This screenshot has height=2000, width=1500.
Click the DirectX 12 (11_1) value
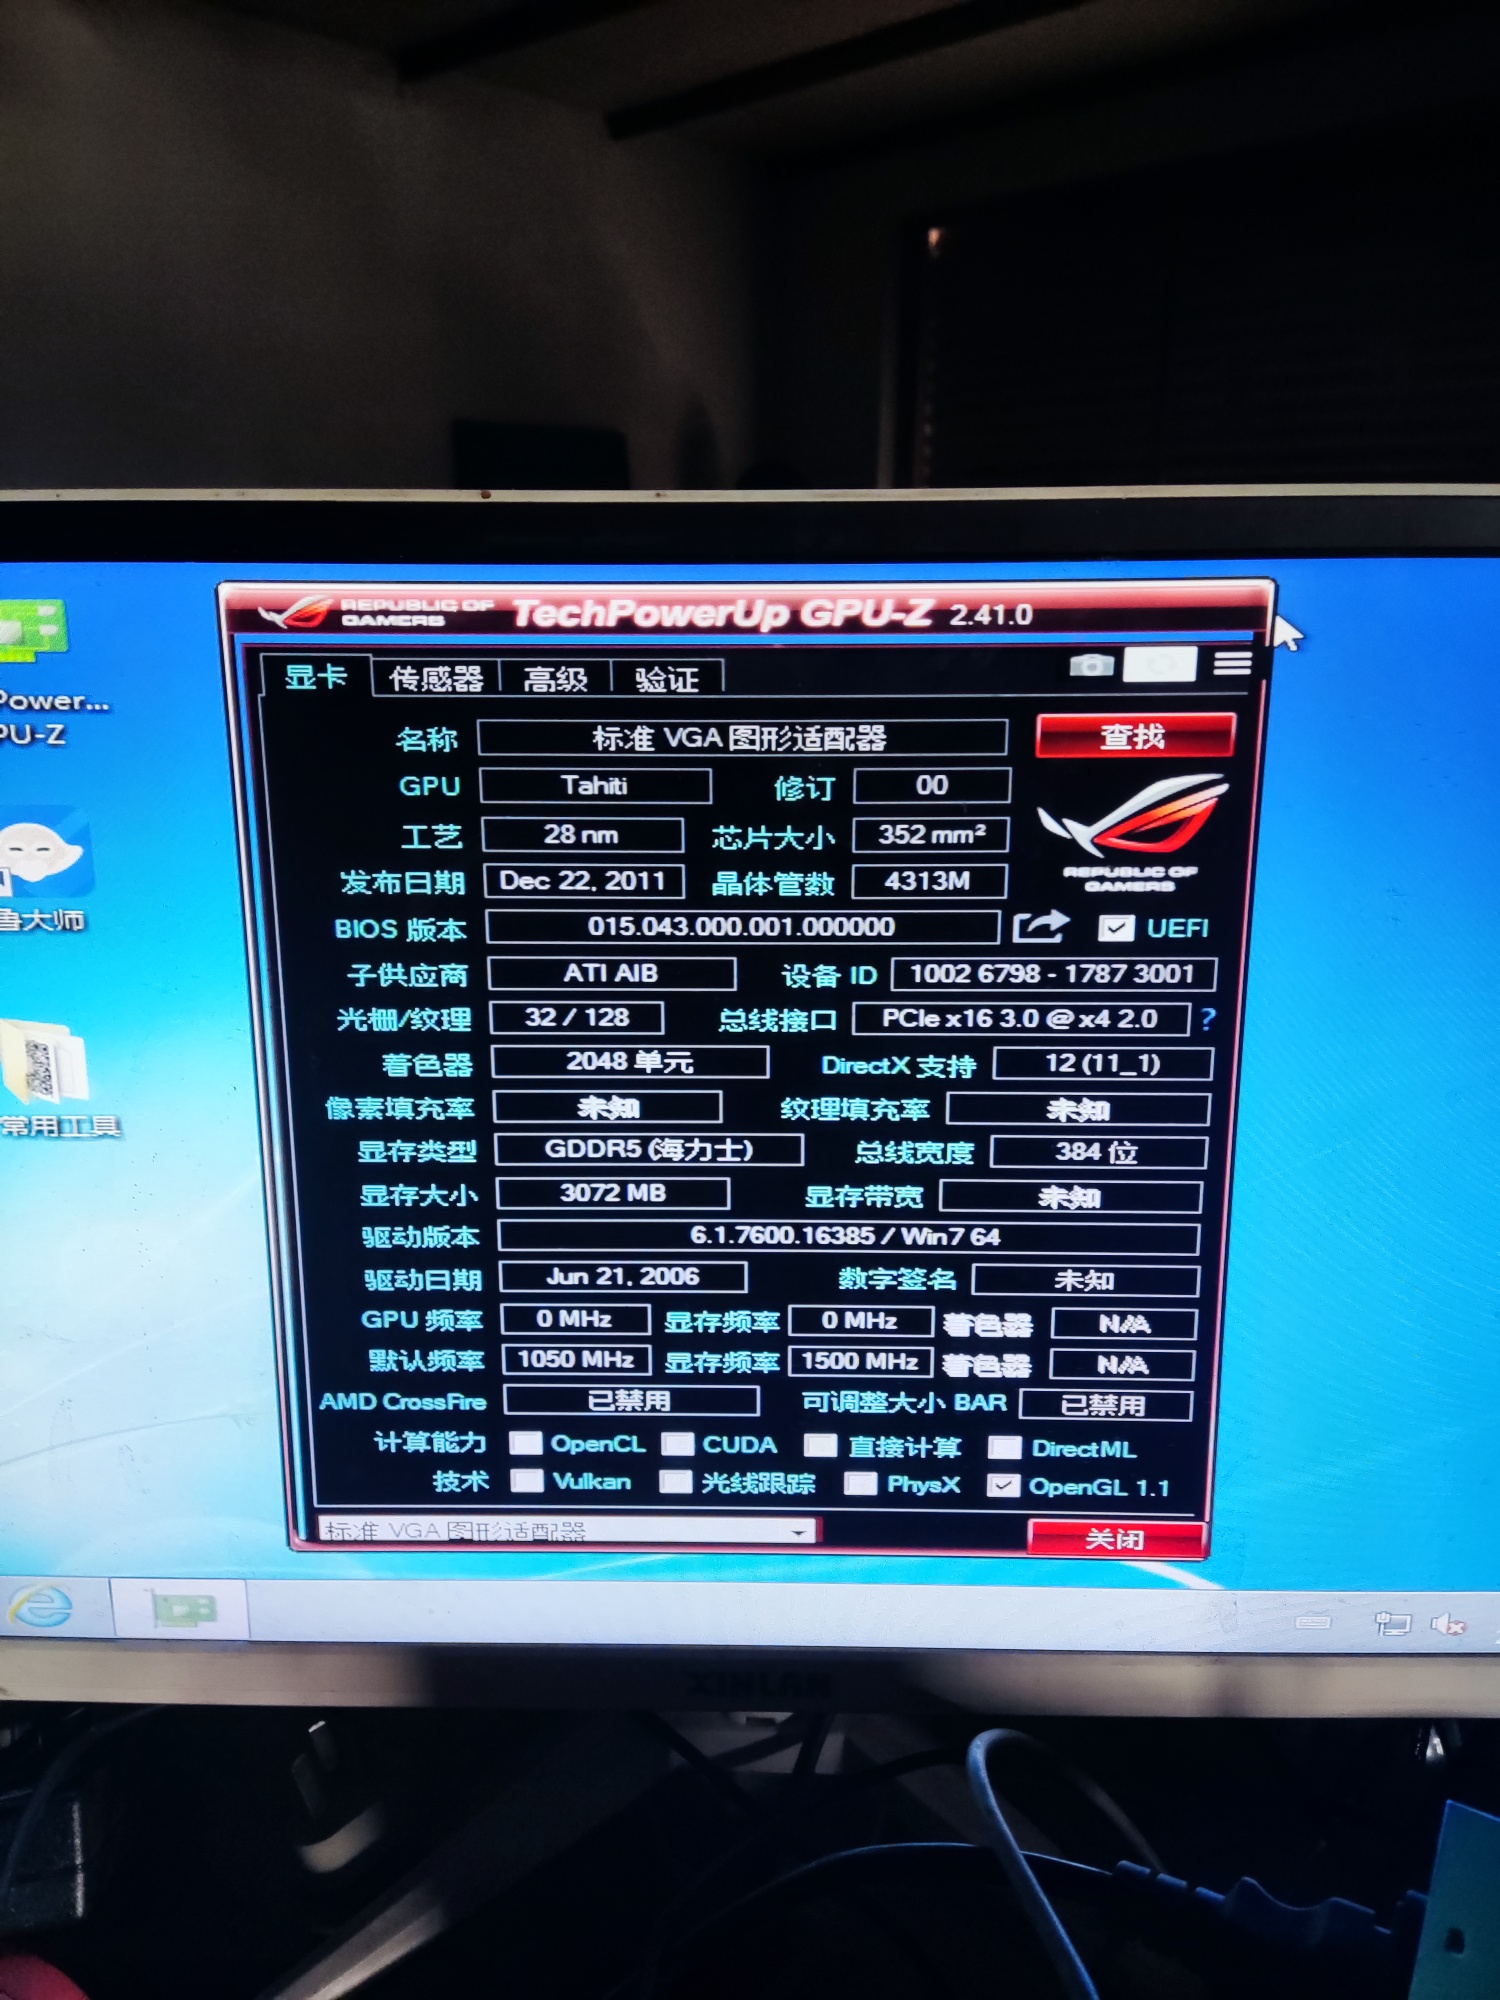tap(1103, 1063)
